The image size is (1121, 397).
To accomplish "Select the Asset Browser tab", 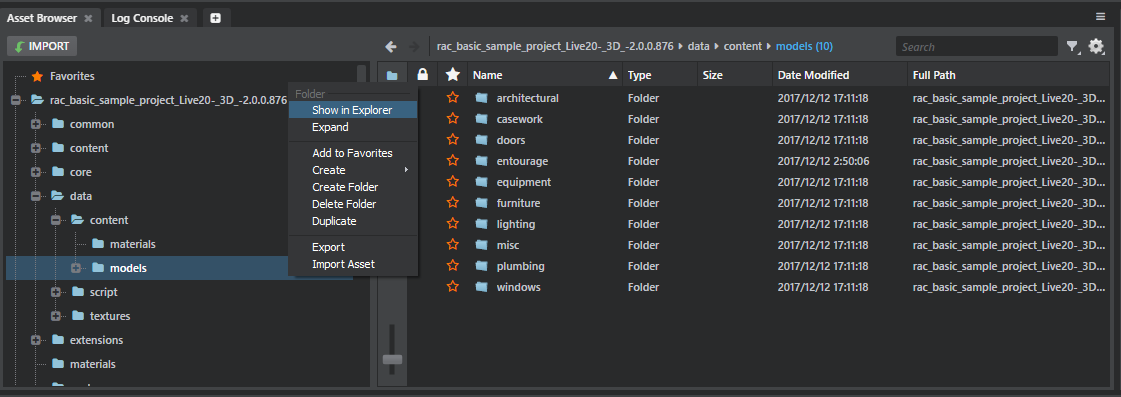I will point(41,18).
